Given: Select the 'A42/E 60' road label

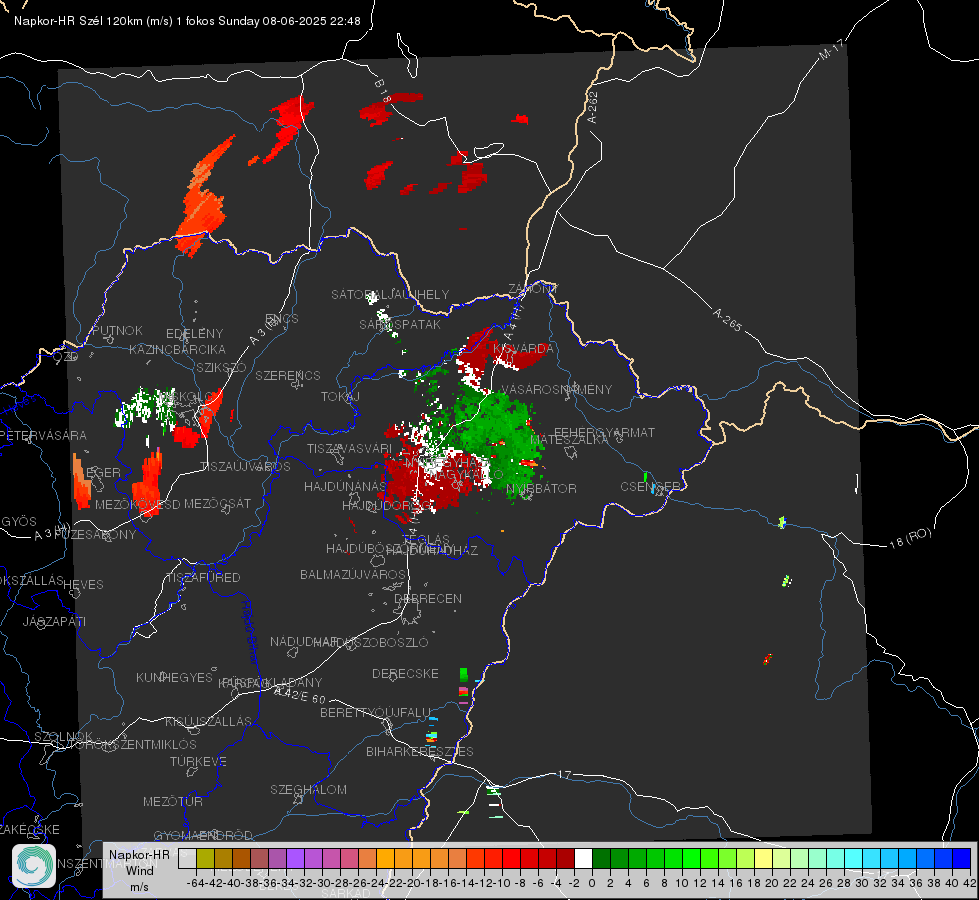Looking at the screenshot, I should point(300,695).
